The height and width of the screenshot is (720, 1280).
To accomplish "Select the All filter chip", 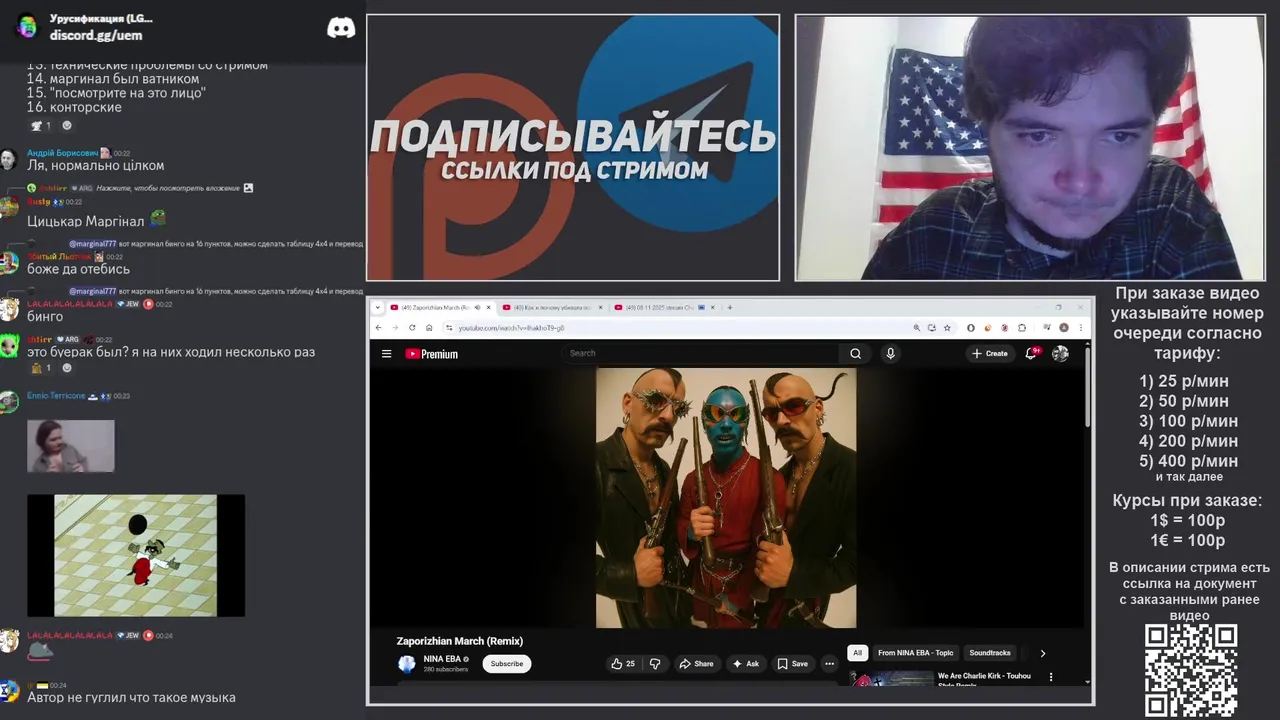I will (857, 653).
